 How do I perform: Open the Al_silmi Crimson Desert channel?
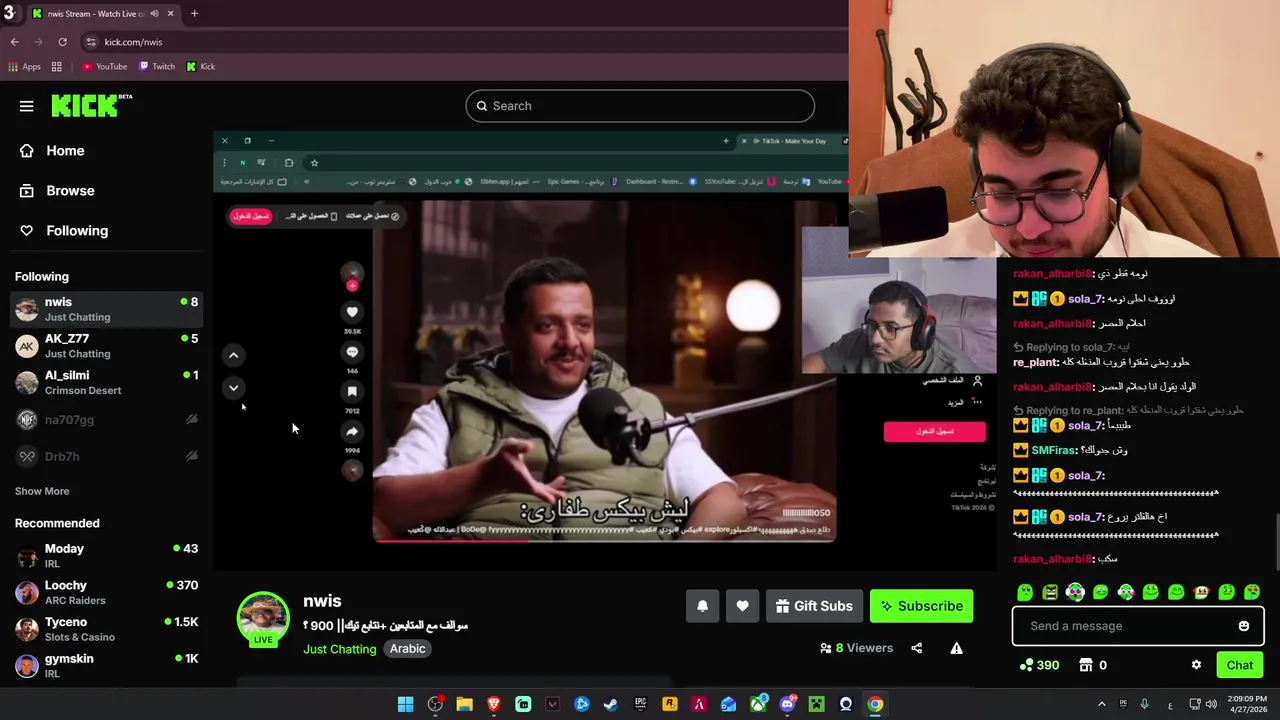tap(106, 383)
